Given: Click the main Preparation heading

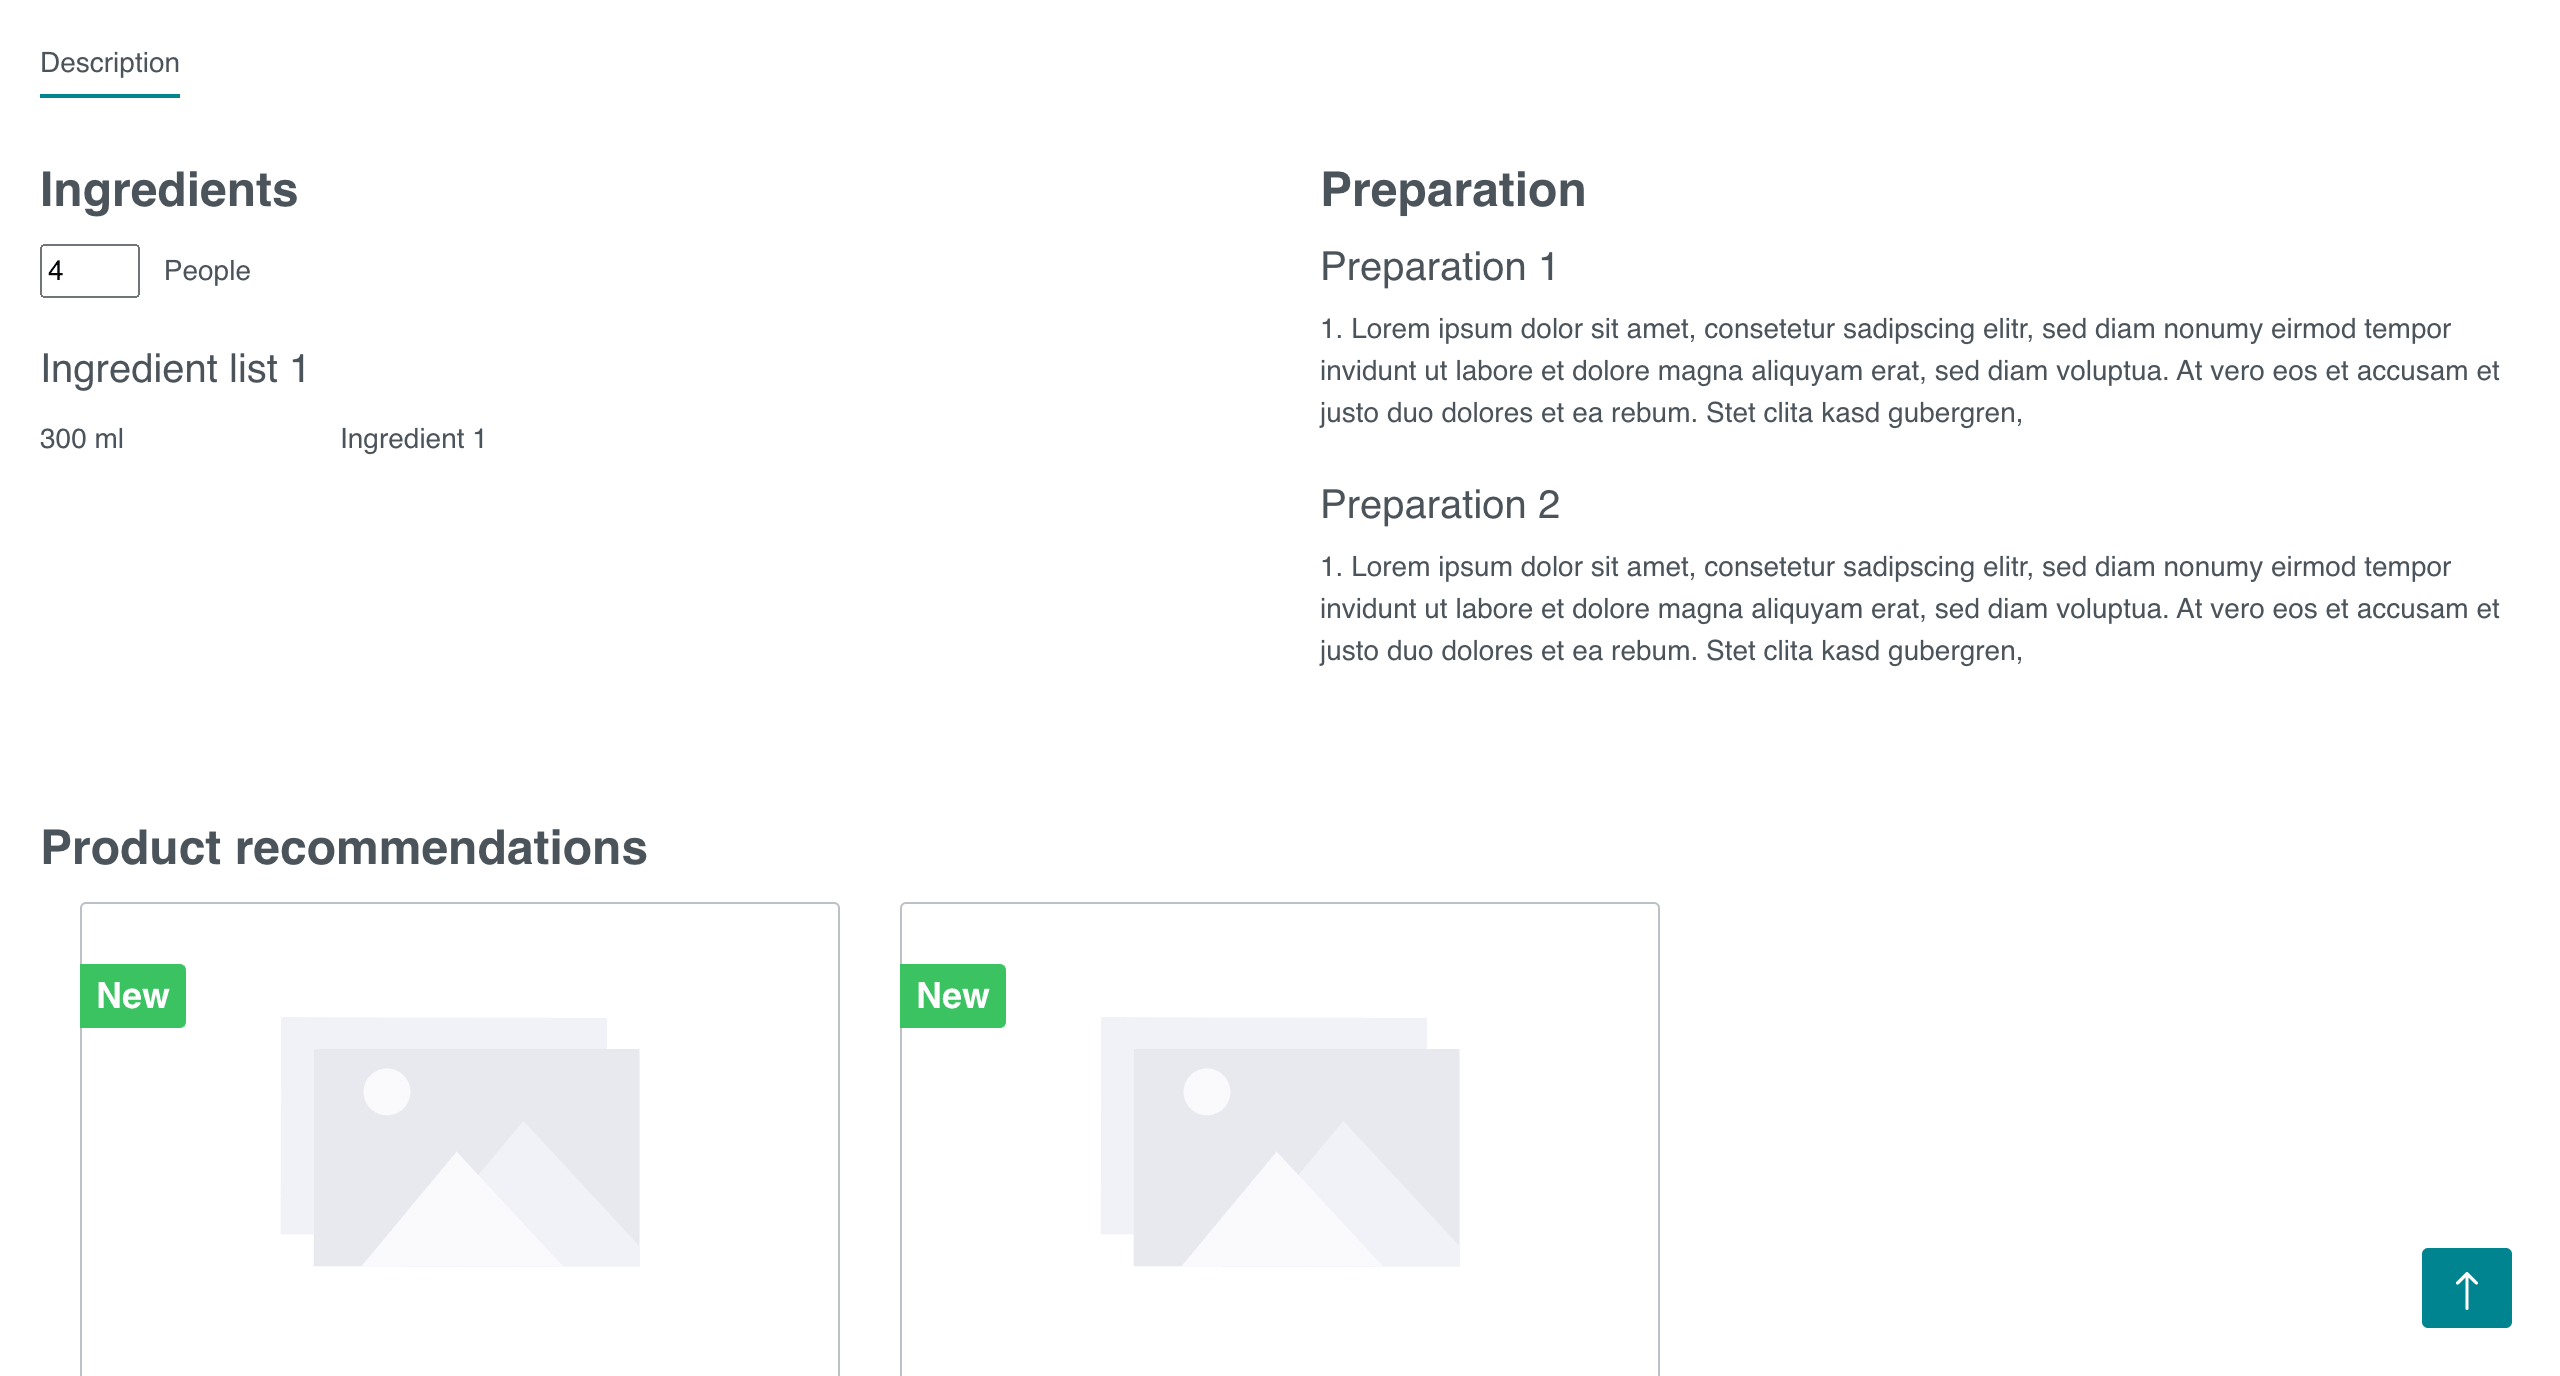Looking at the screenshot, I should pyautogui.click(x=1453, y=190).
